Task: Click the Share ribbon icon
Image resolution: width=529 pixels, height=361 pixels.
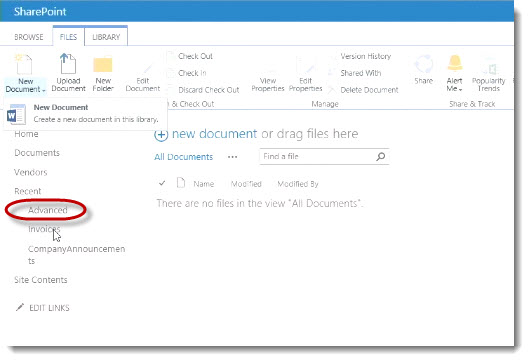Action: pos(423,64)
